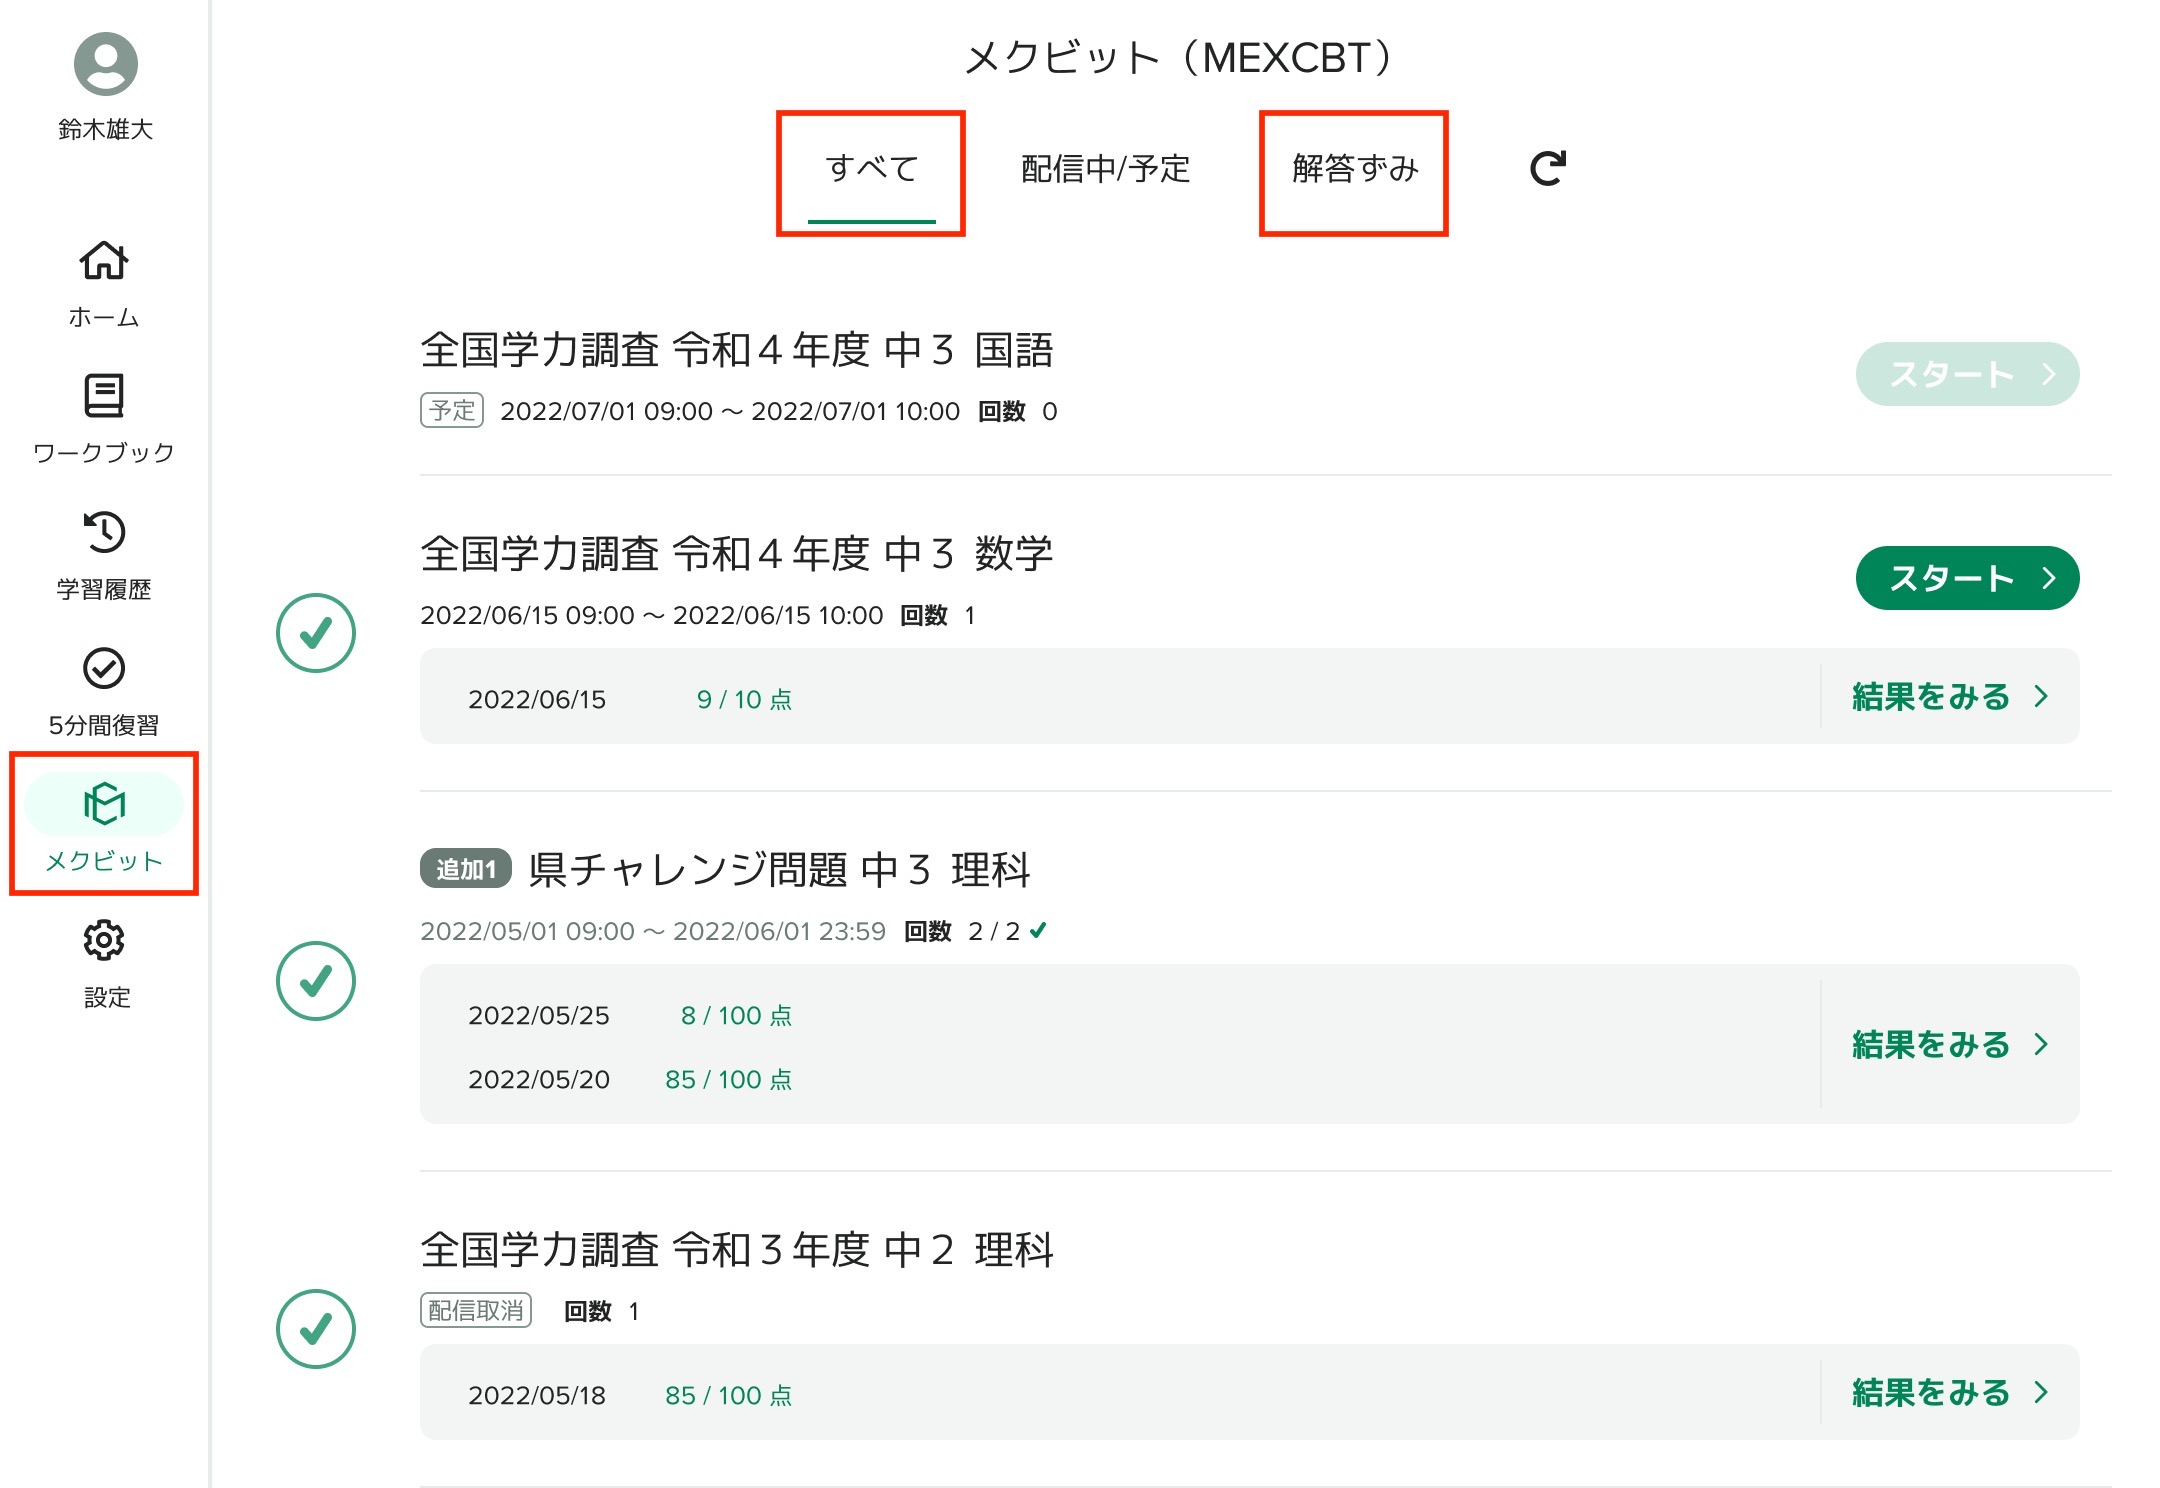
Task: Open 学習履歴 history clock icon
Action: [x=104, y=533]
